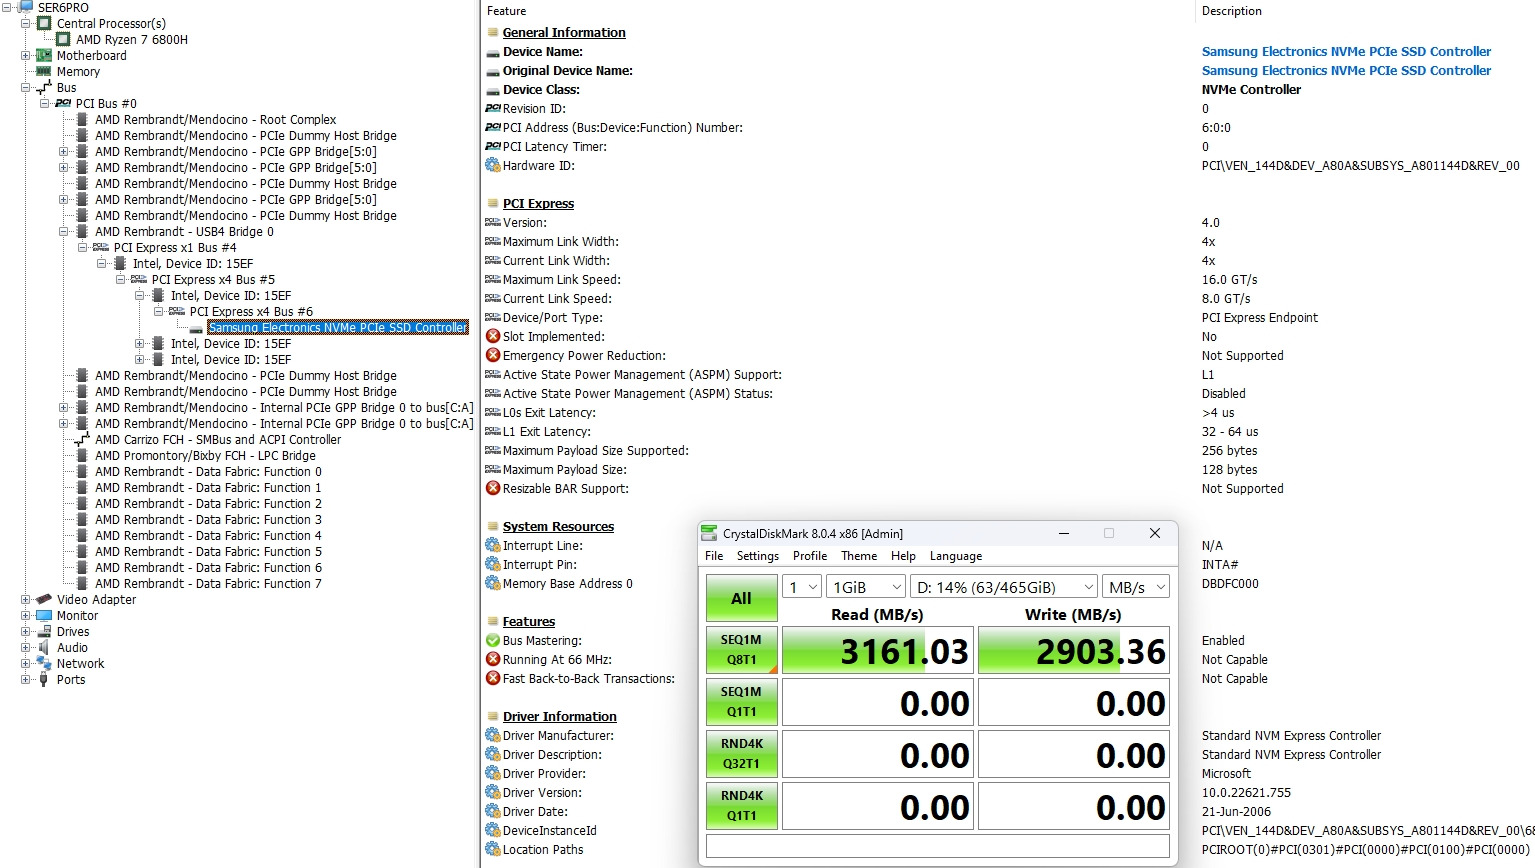
Task: Click the Audio speaker icon
Action: point(44,647)
